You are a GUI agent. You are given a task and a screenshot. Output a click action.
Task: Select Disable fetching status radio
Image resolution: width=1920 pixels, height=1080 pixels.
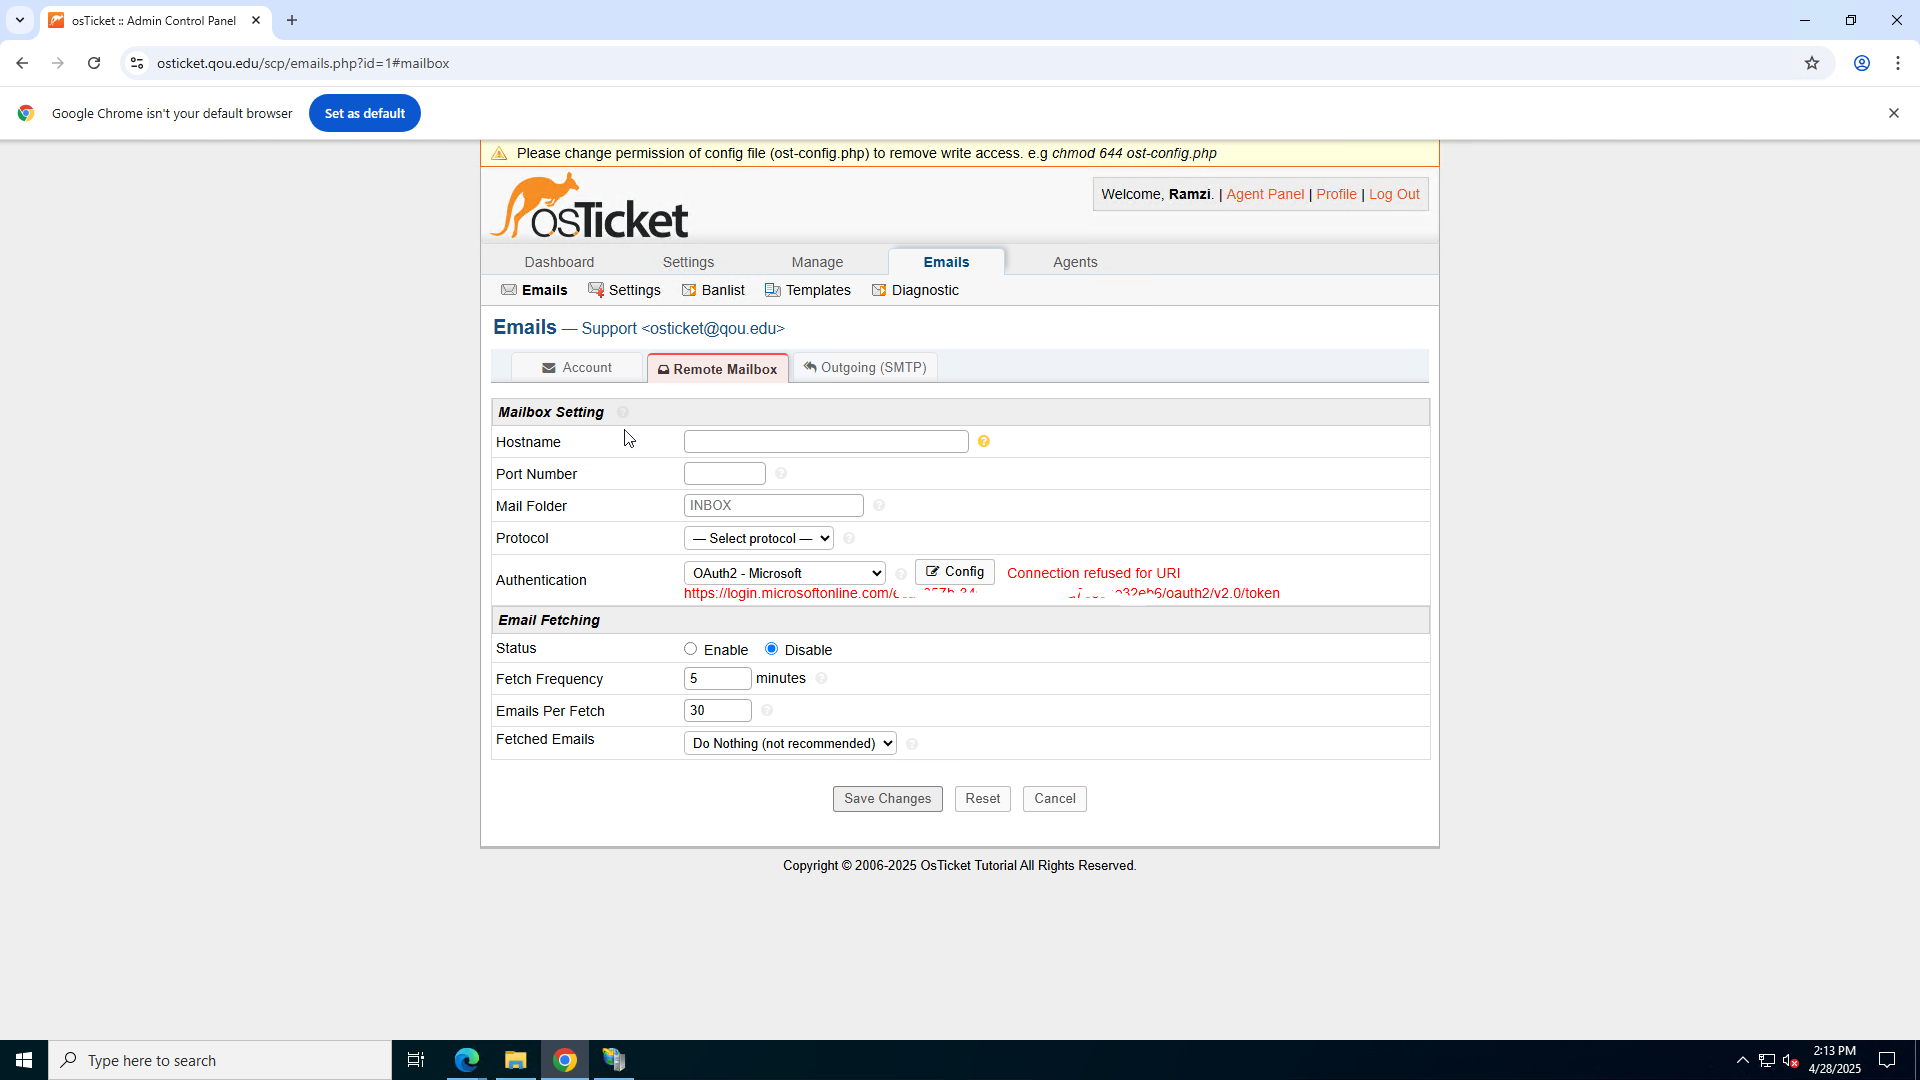(772, 649)
